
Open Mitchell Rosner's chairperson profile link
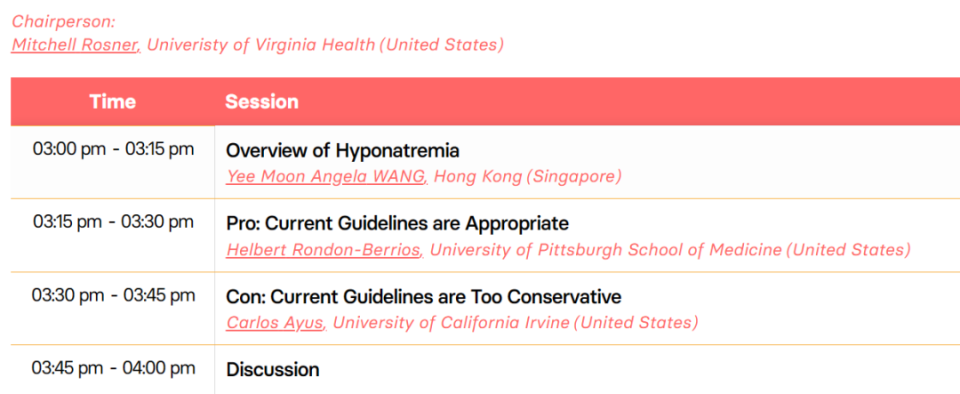[75, 45]
